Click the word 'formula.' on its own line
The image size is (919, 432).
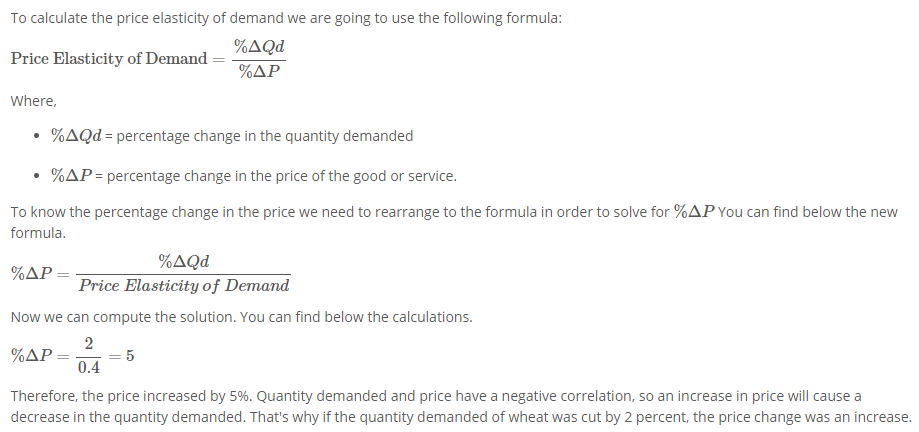pyautogui.click(x=38, y=233)
